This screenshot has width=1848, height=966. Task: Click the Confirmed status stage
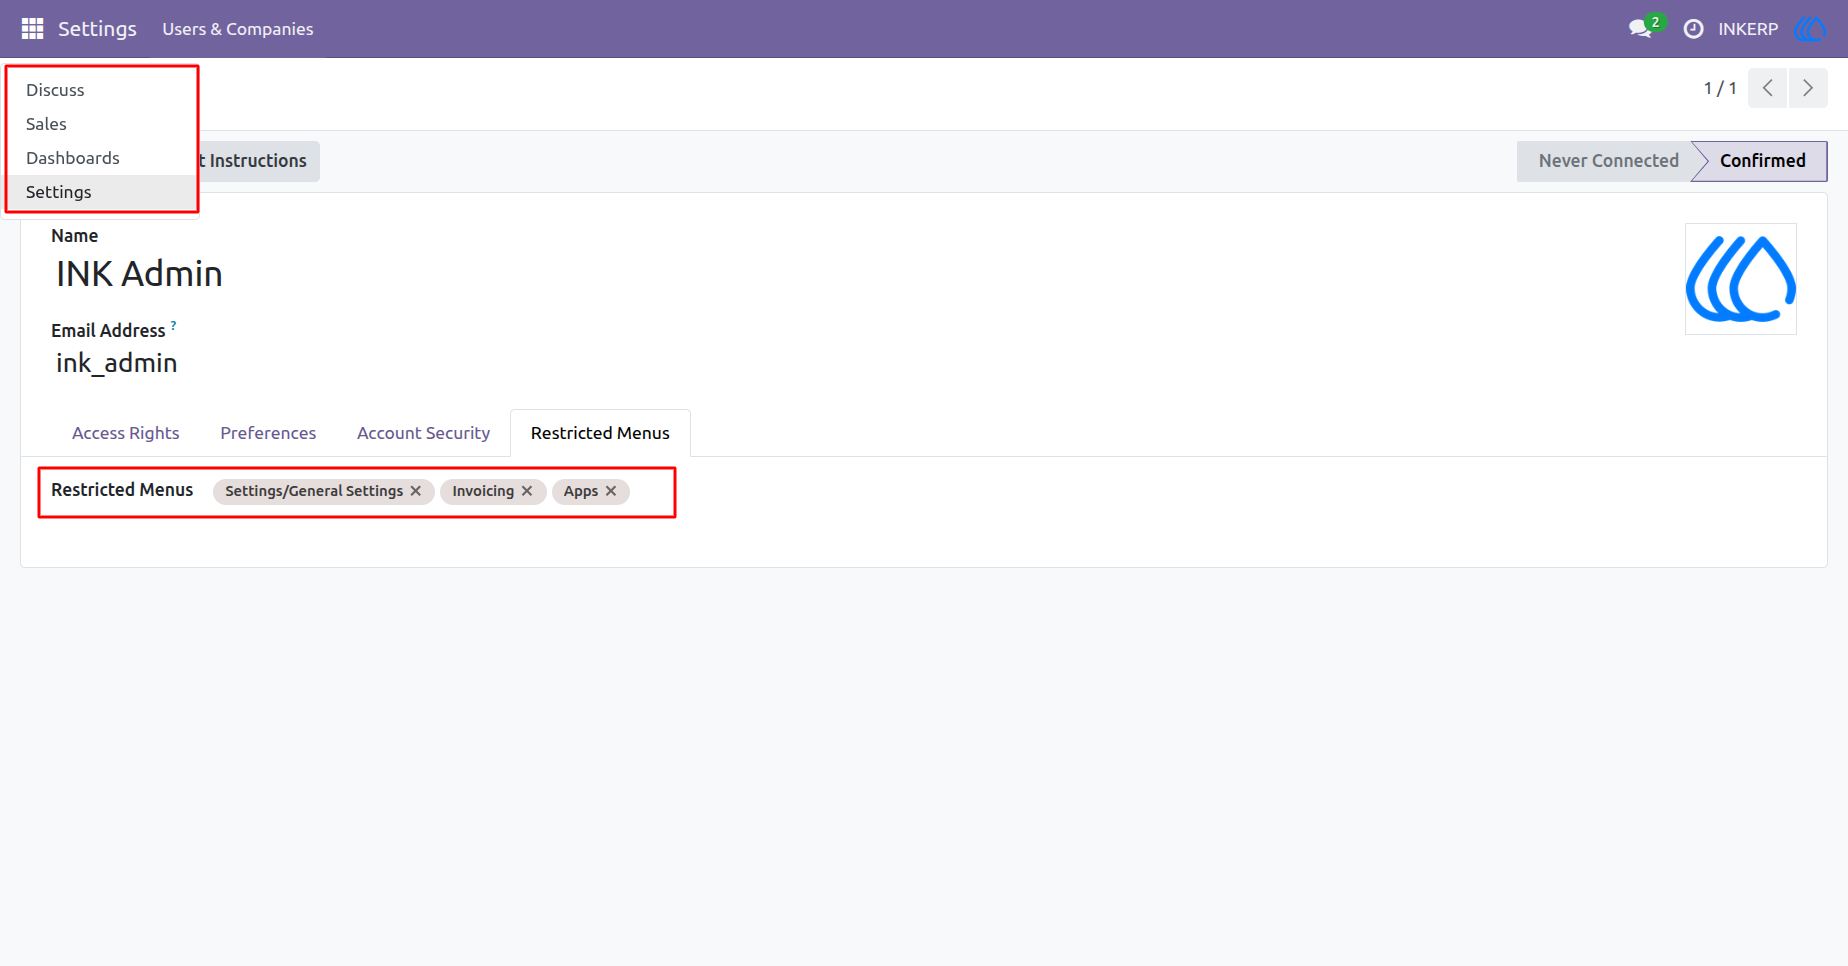(x=1762, y=161)
